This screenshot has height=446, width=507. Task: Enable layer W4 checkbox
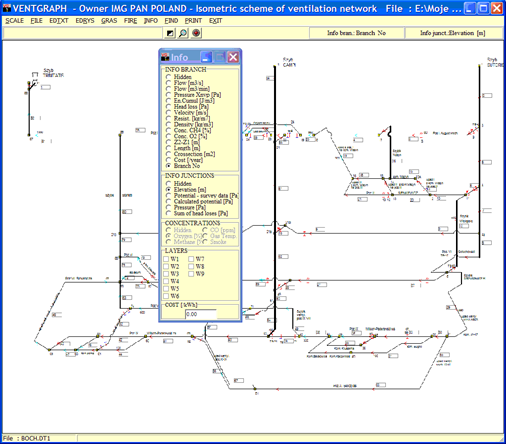click(166, 281)
